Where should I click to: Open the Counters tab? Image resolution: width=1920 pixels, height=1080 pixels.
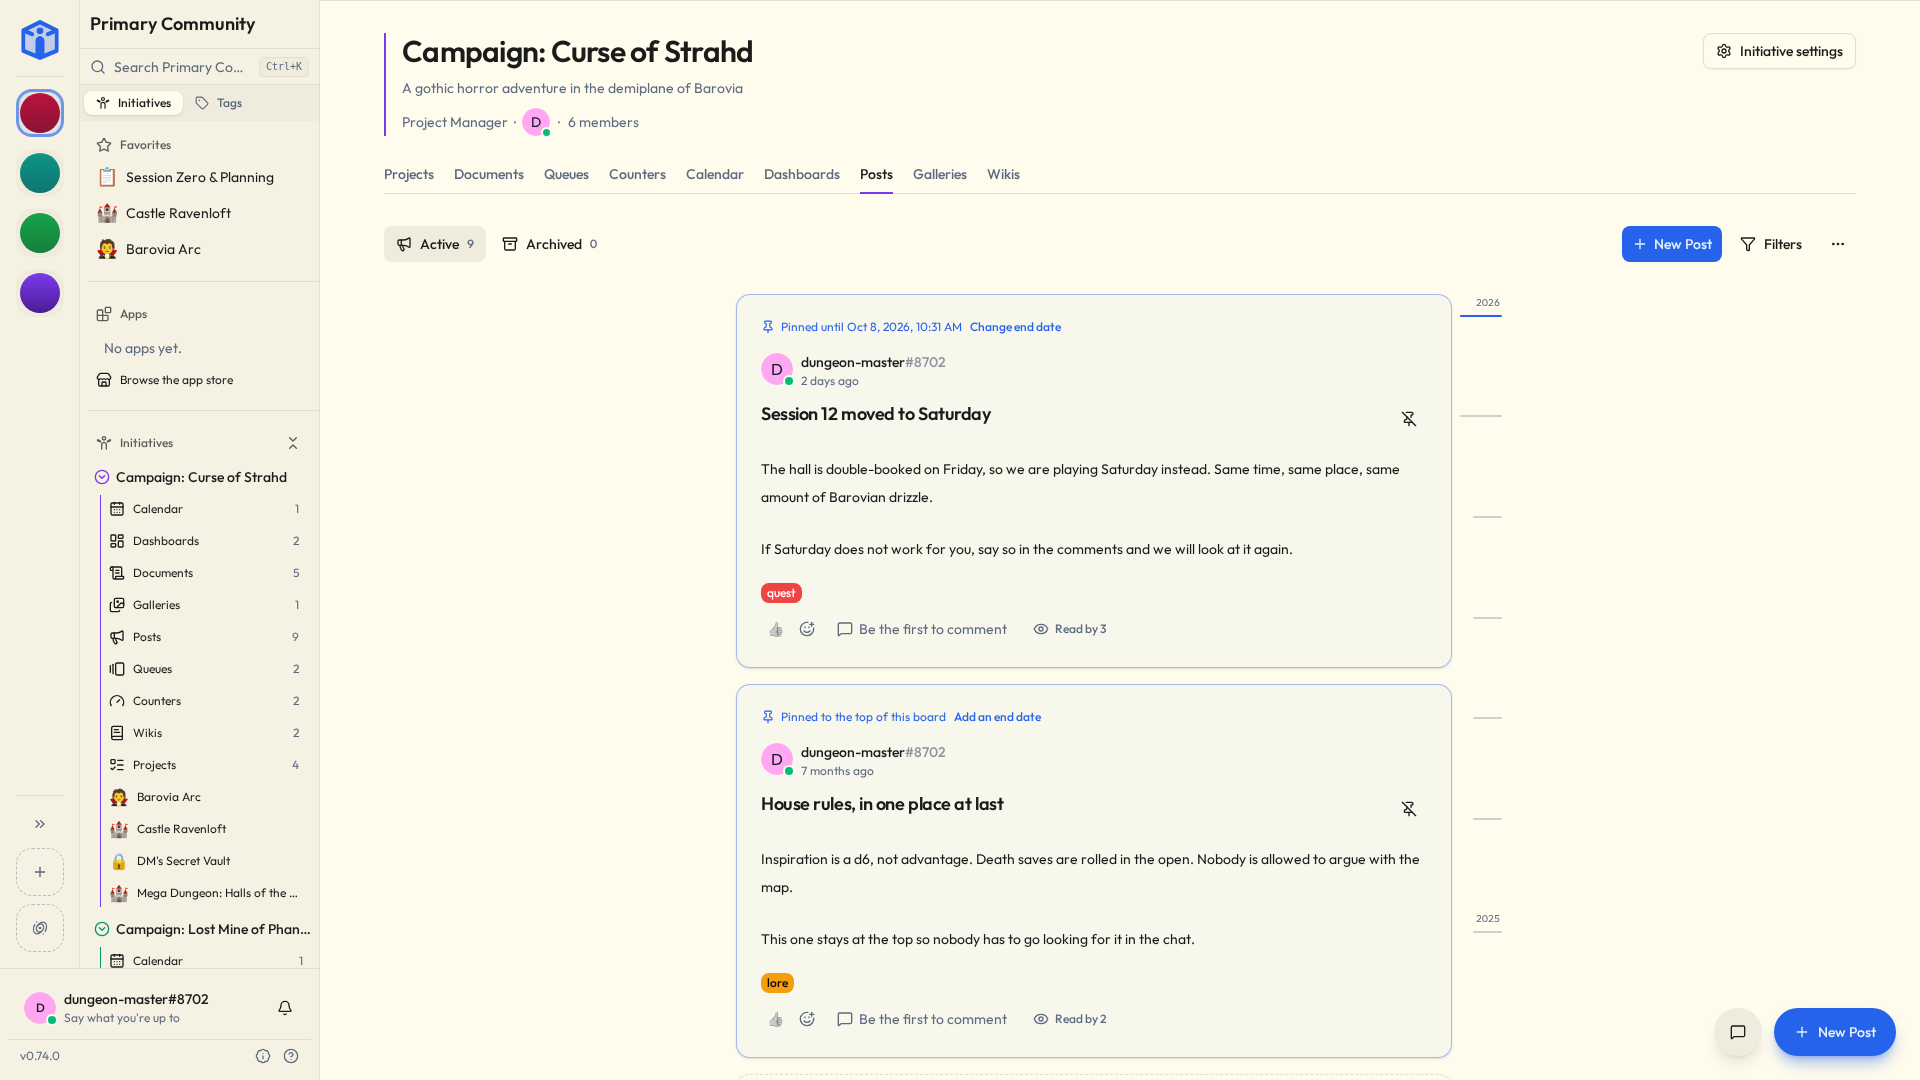[637, 174]
